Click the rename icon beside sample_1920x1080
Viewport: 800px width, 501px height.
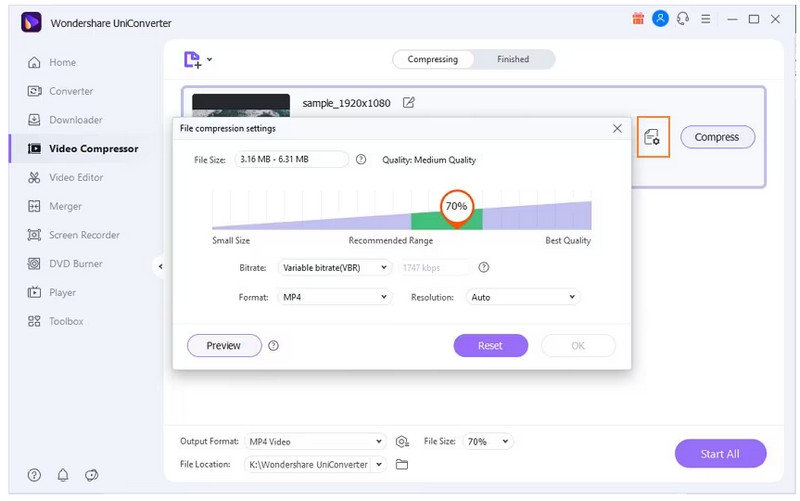[x=408, y=103]
